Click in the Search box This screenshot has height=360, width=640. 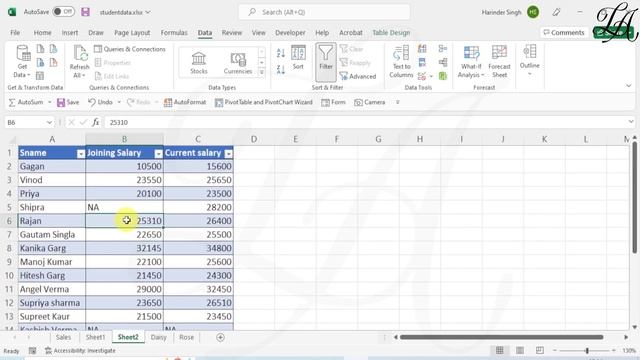pos(324,12)
